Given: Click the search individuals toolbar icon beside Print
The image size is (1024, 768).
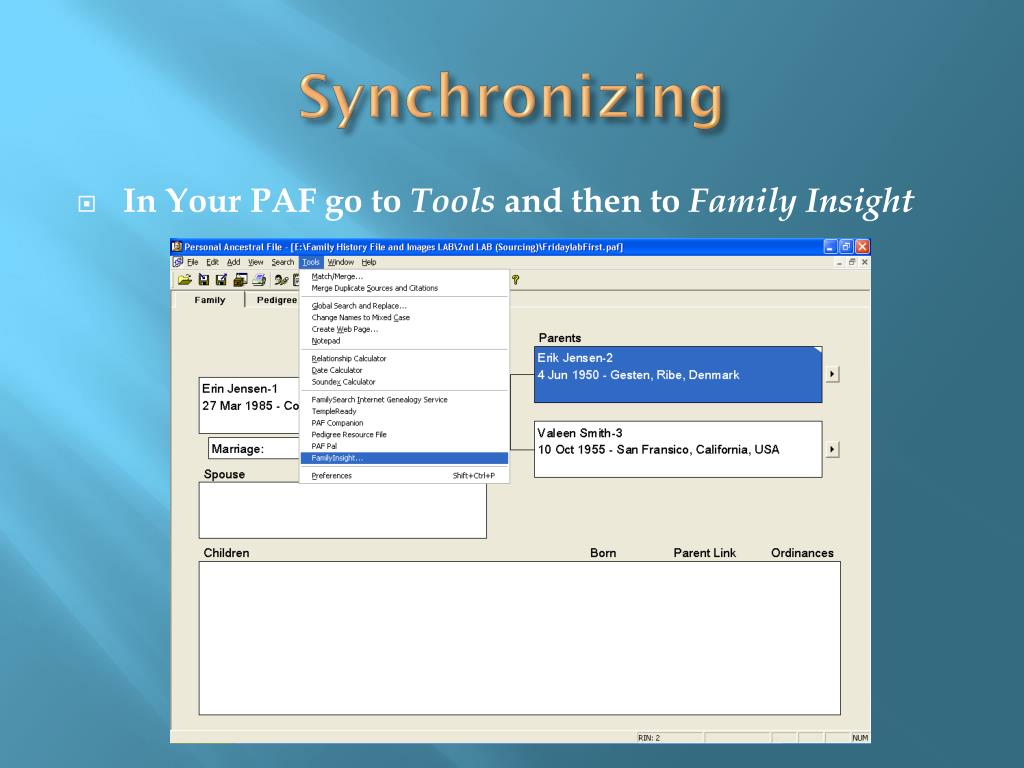Looking at the screenshot, I should click(281, 280).
